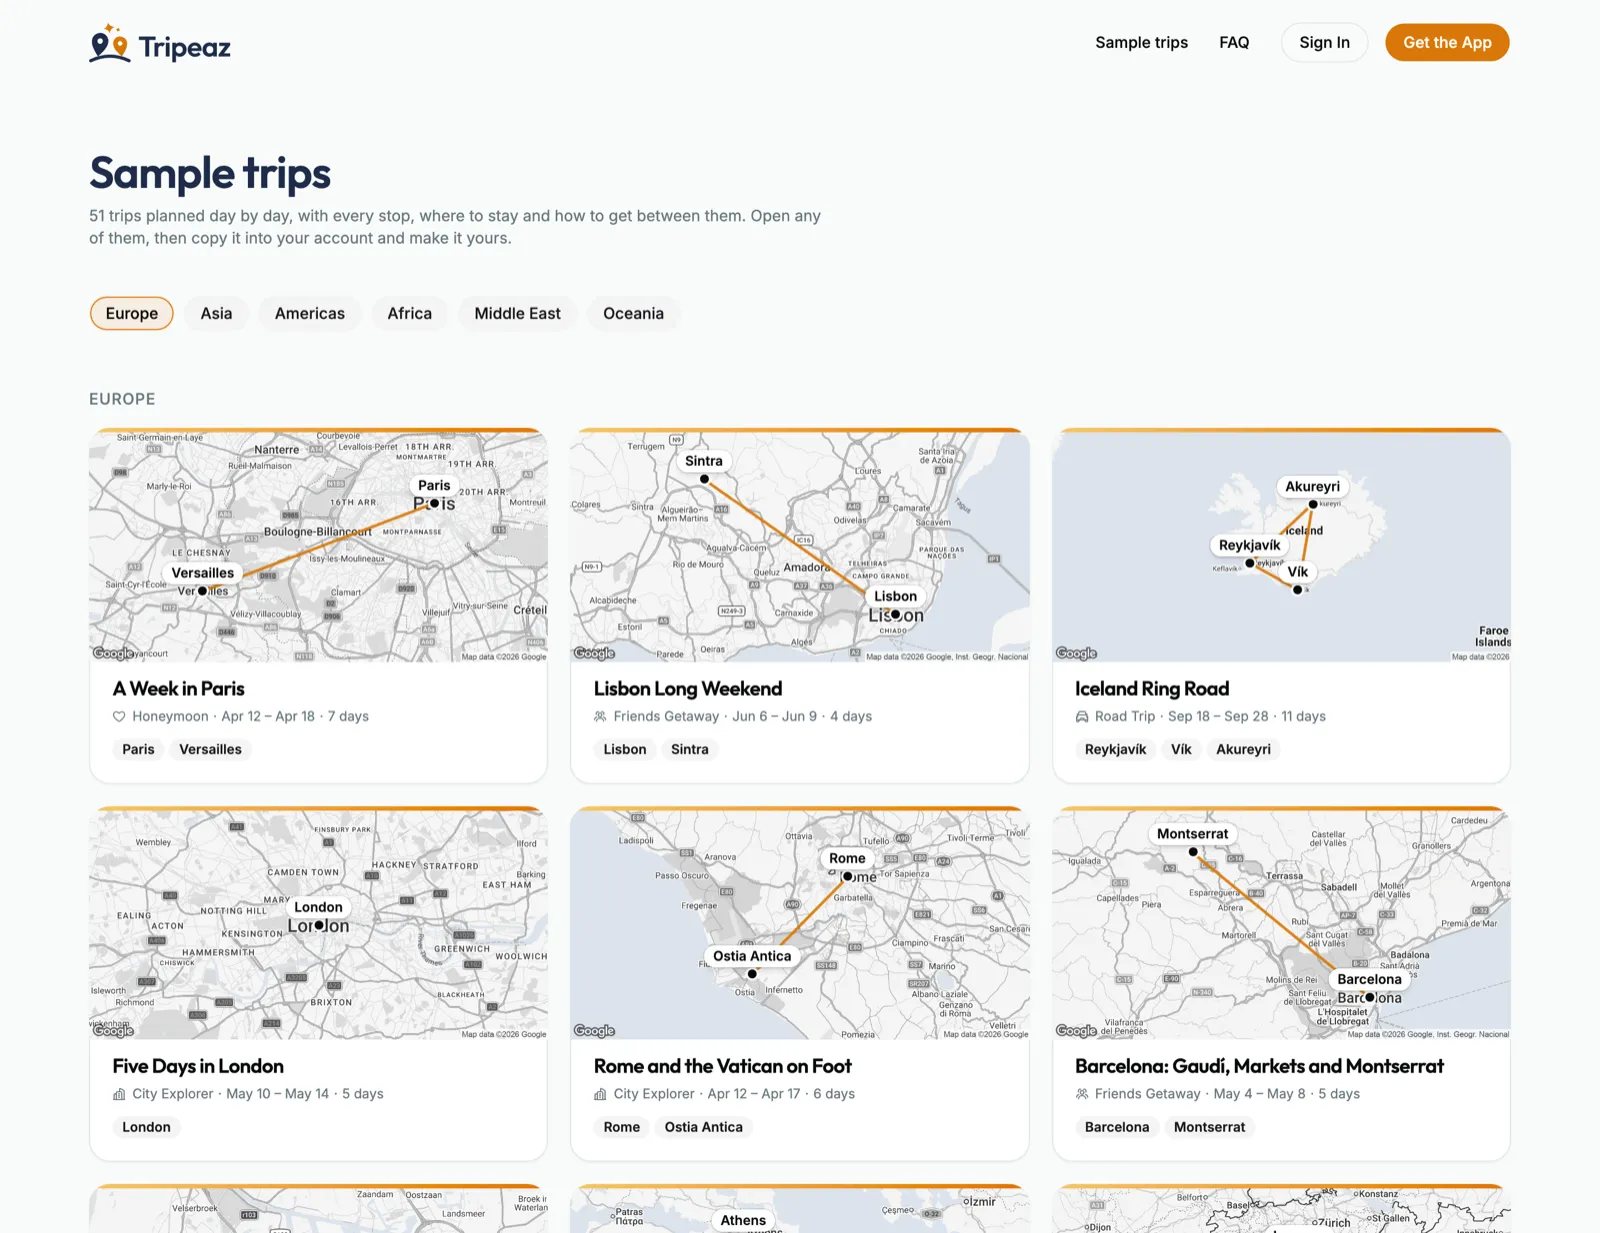Viewport: 1600px width, 1233px height.
Task: Click the London tag on the London card
Action: (146, 1128)
